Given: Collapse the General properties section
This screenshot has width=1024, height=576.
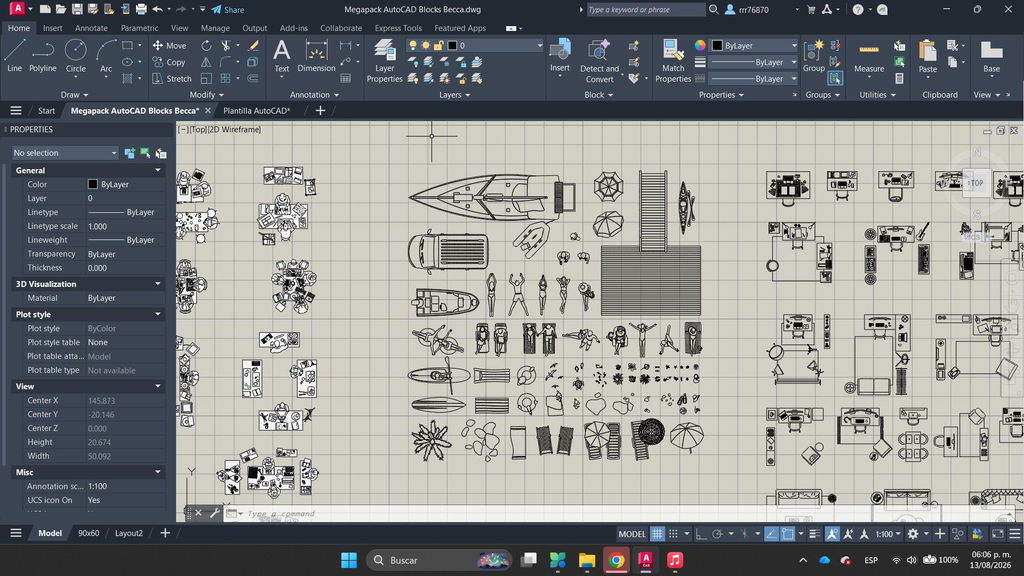Looking at the screenshot, I should 157,170.
